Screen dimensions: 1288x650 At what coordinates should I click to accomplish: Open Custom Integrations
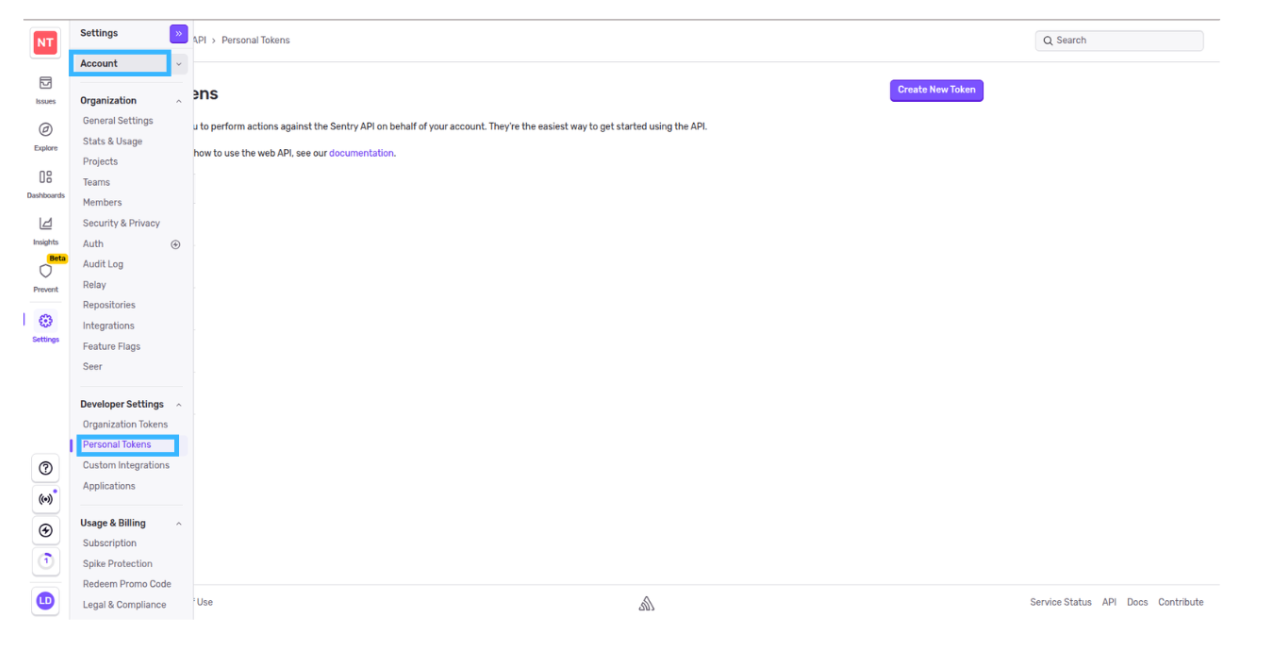(x=126, y=466)
